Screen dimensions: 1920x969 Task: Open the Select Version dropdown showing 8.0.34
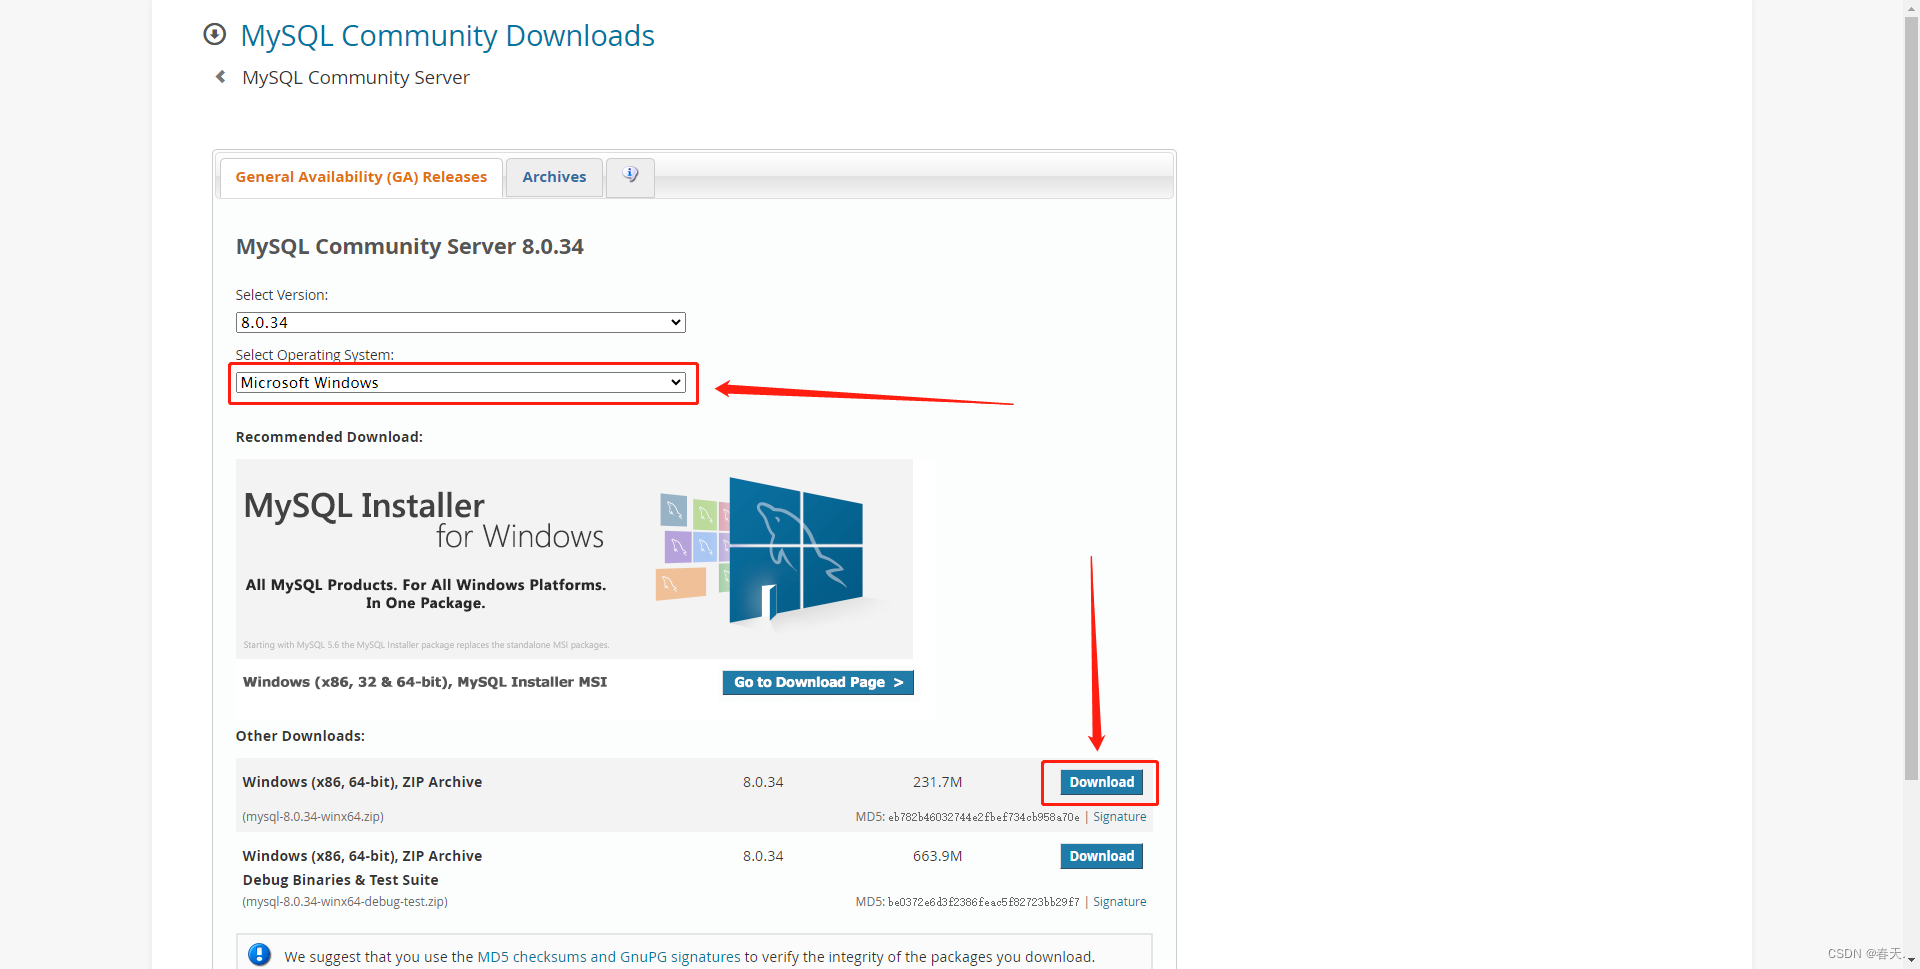(x=460, y=322)
